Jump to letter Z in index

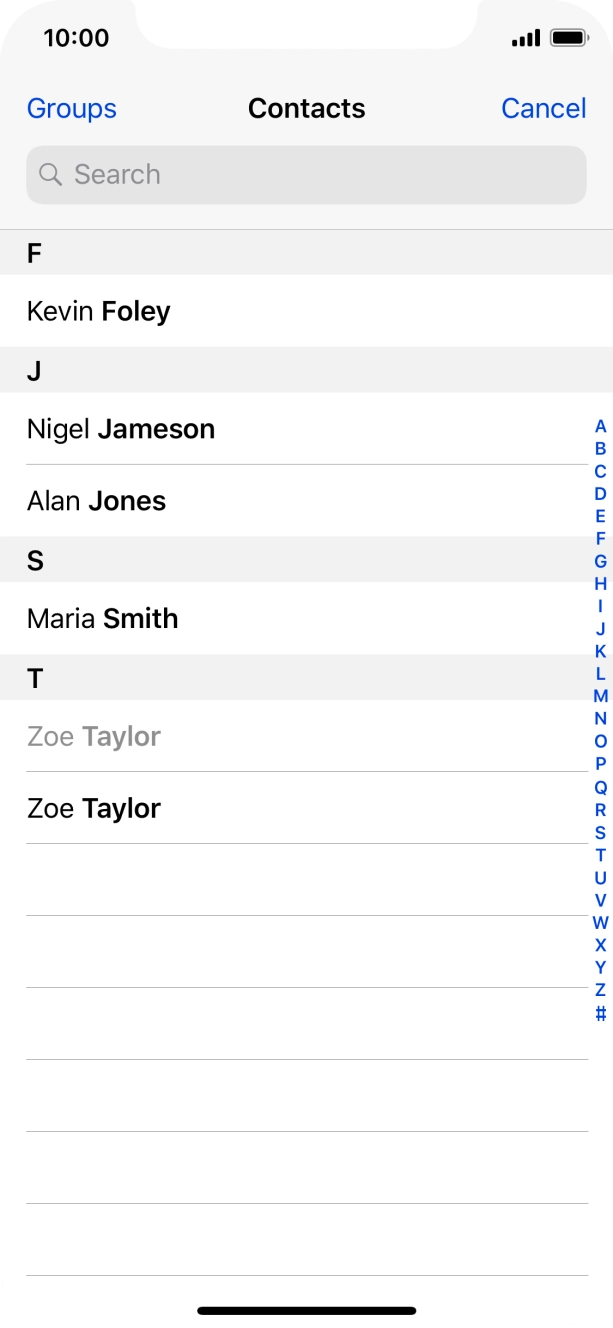point(600,990)
